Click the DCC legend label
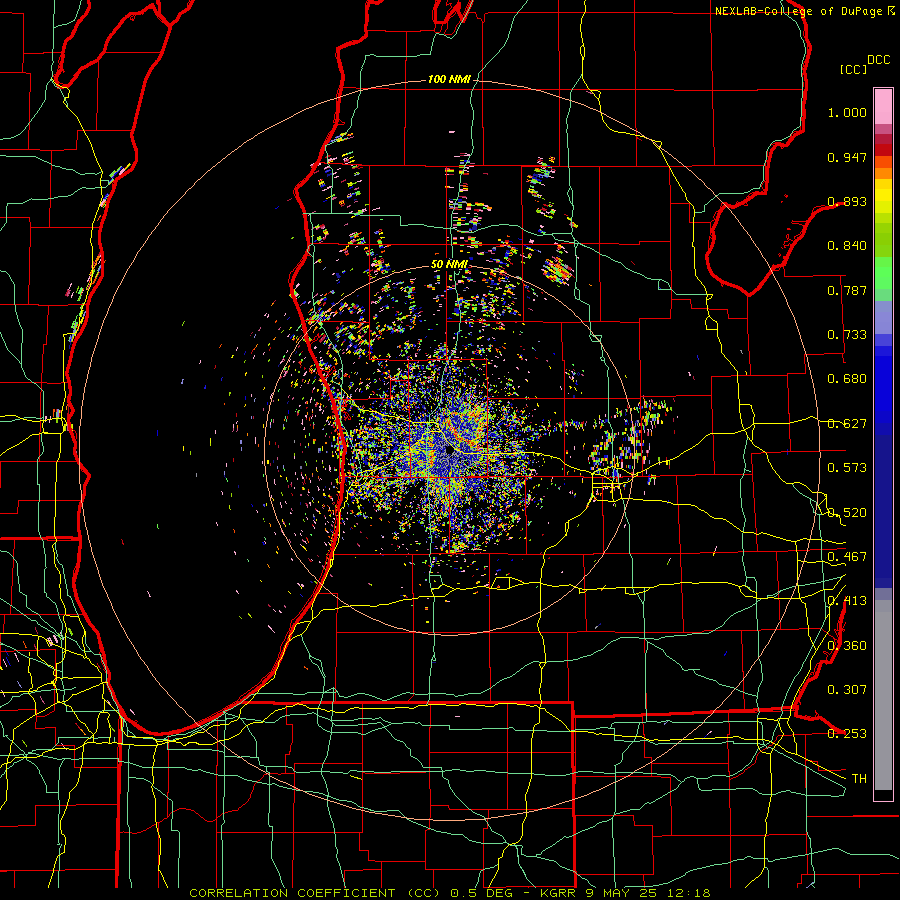Screen dimensions: 900x900 point(879,60)
